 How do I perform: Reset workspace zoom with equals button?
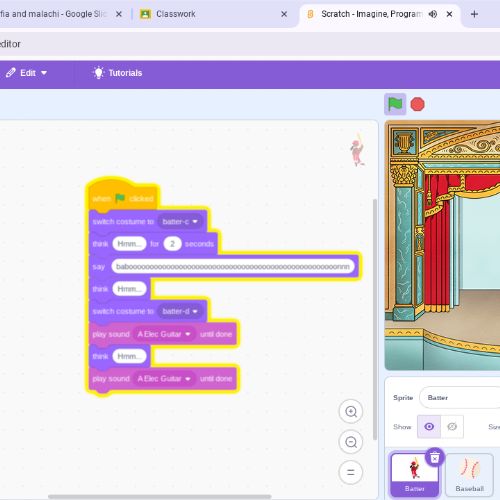click(351, 472)
